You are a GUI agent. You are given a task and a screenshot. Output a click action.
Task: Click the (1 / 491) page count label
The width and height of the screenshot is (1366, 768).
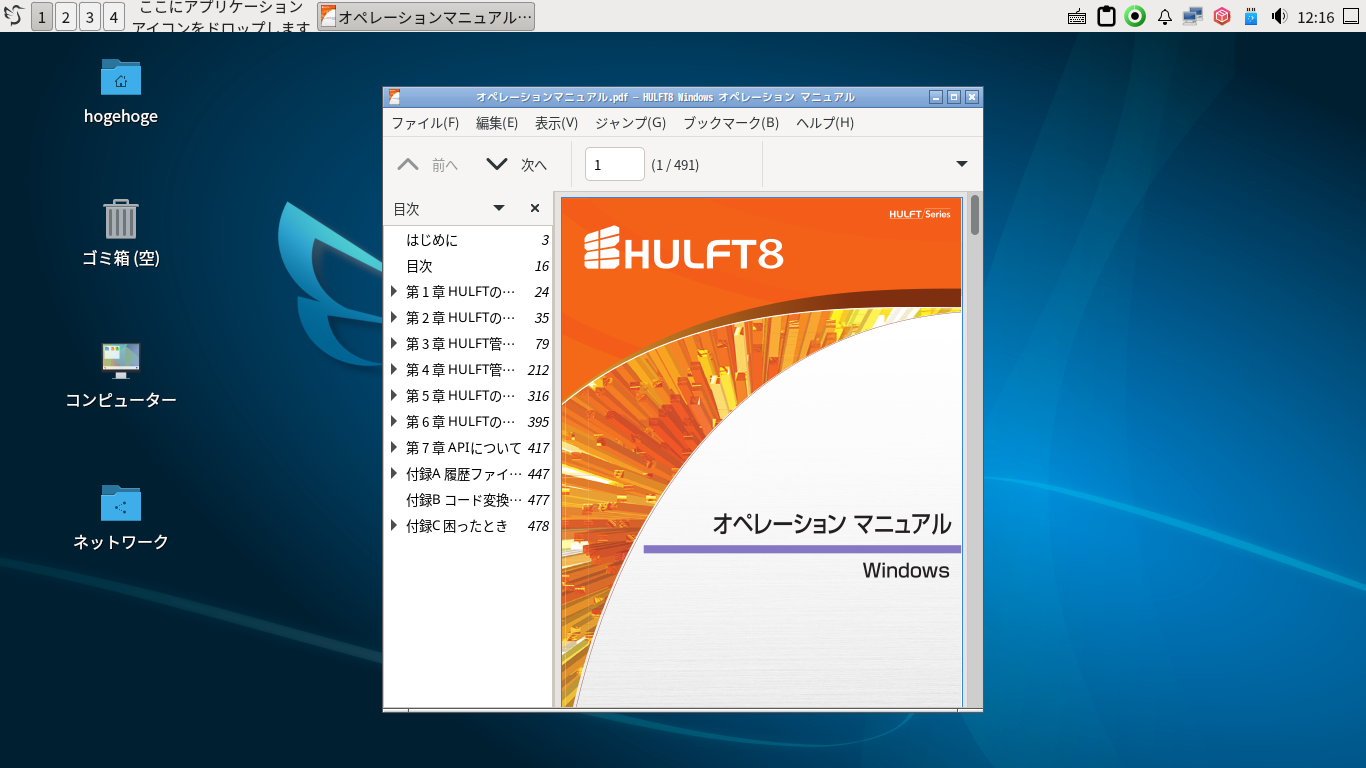coord(675,165)
